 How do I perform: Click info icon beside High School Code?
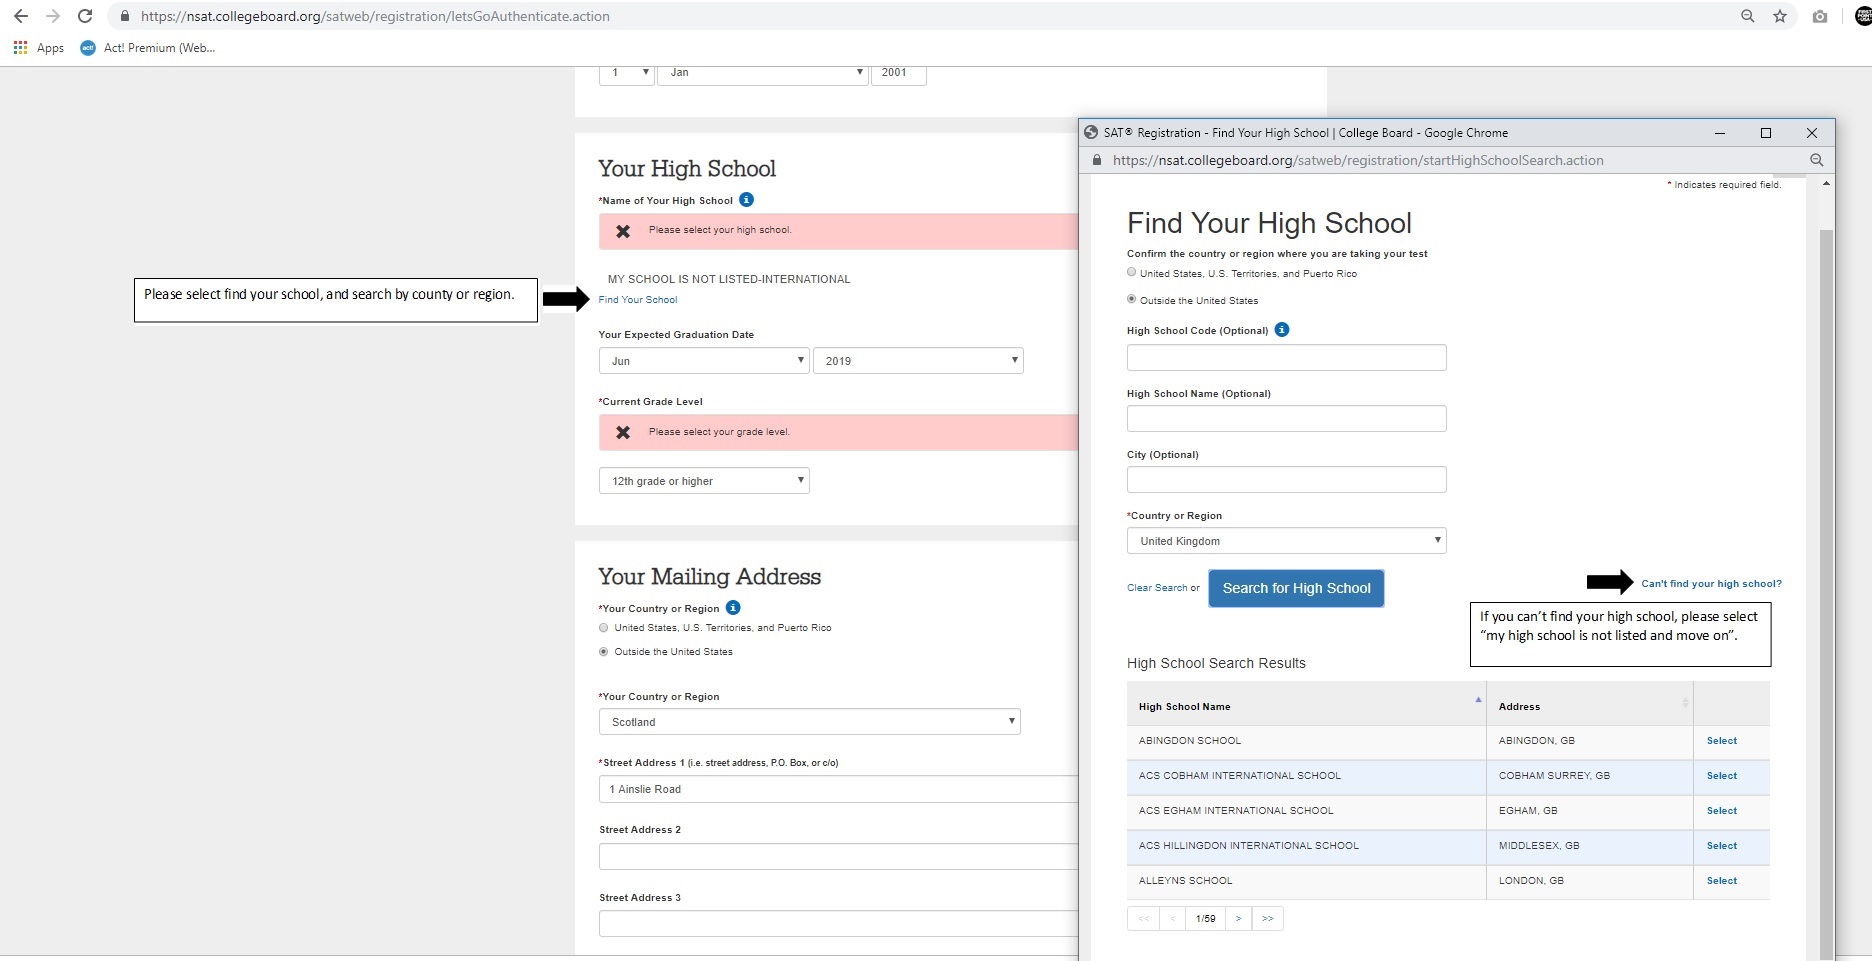[x=1282, y=330]
